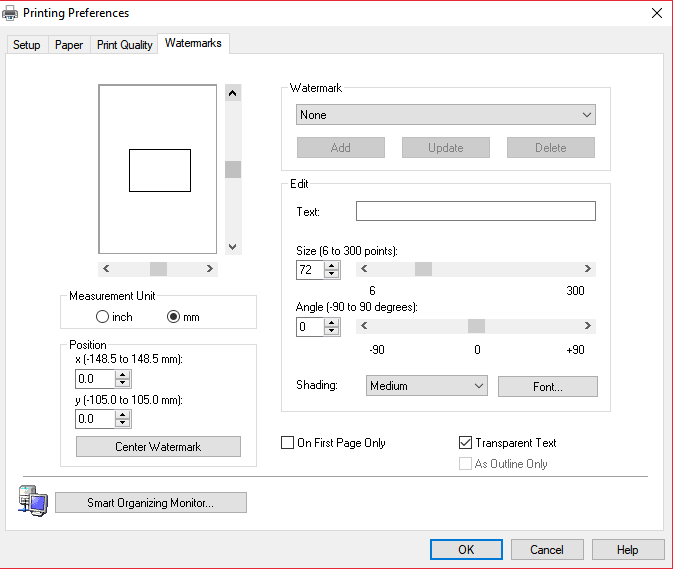The image size is (673, 569).
Task: Click the printer icon in title bar
Action: click(12, 13)
